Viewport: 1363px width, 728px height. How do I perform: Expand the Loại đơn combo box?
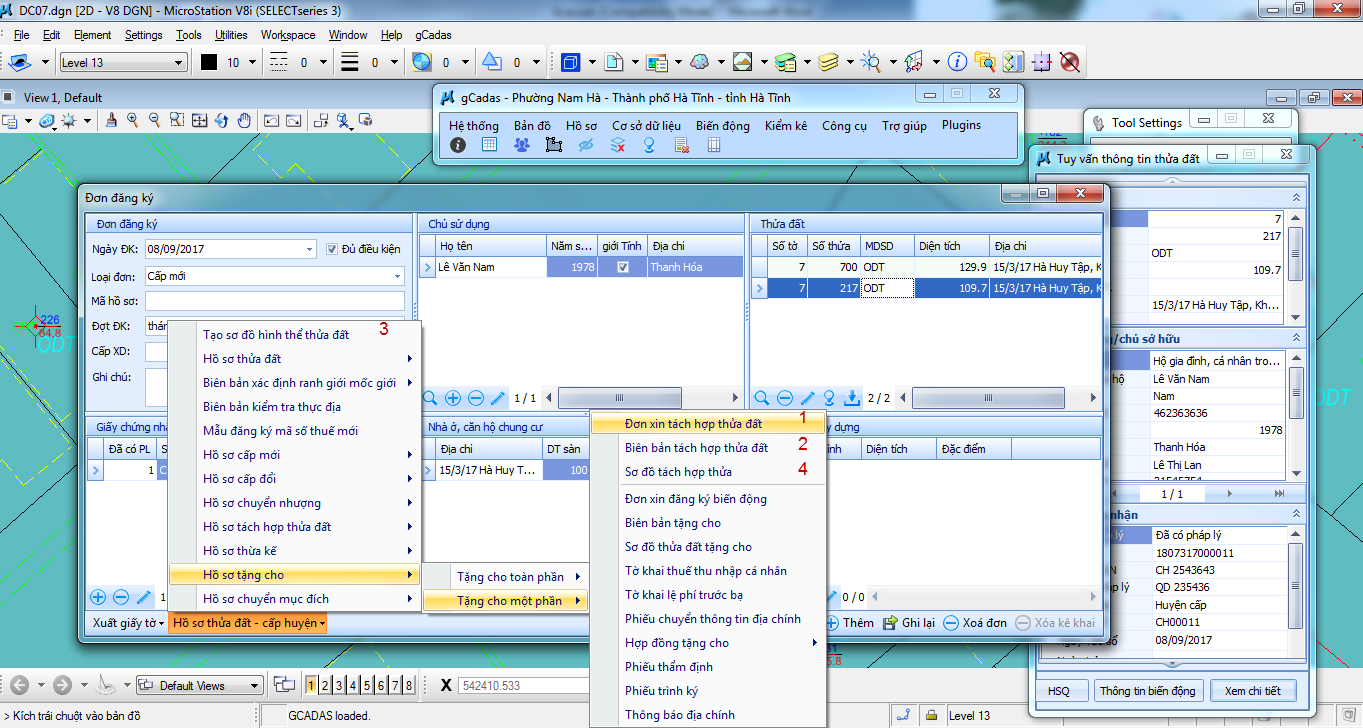(x=397, y=276)
